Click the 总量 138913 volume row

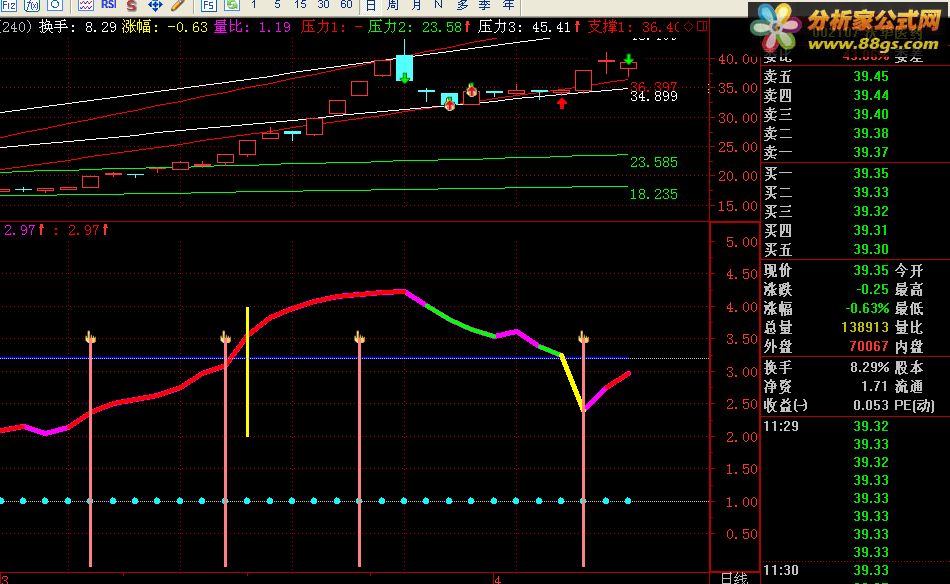826,328
